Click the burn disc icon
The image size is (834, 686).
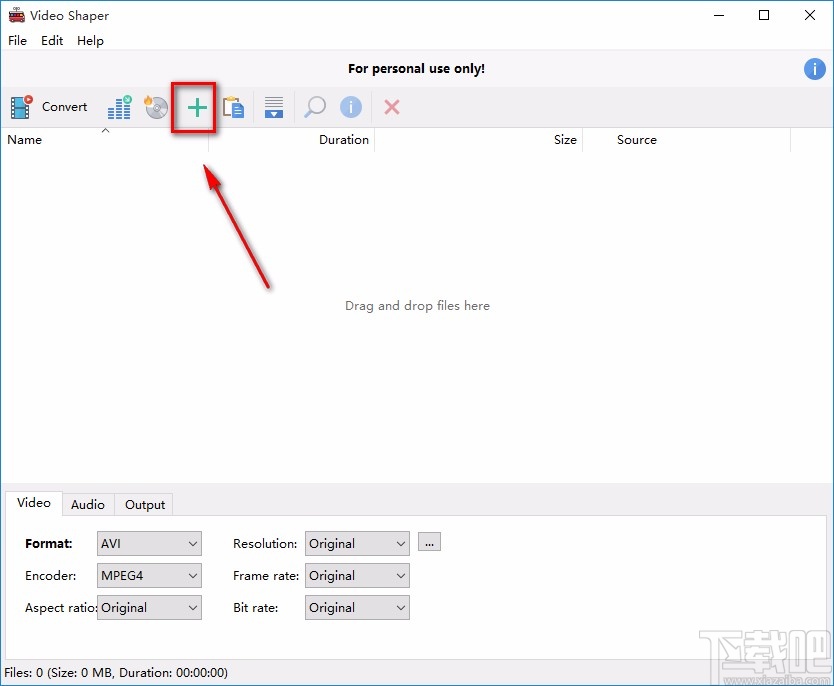(x=156, y=107)
